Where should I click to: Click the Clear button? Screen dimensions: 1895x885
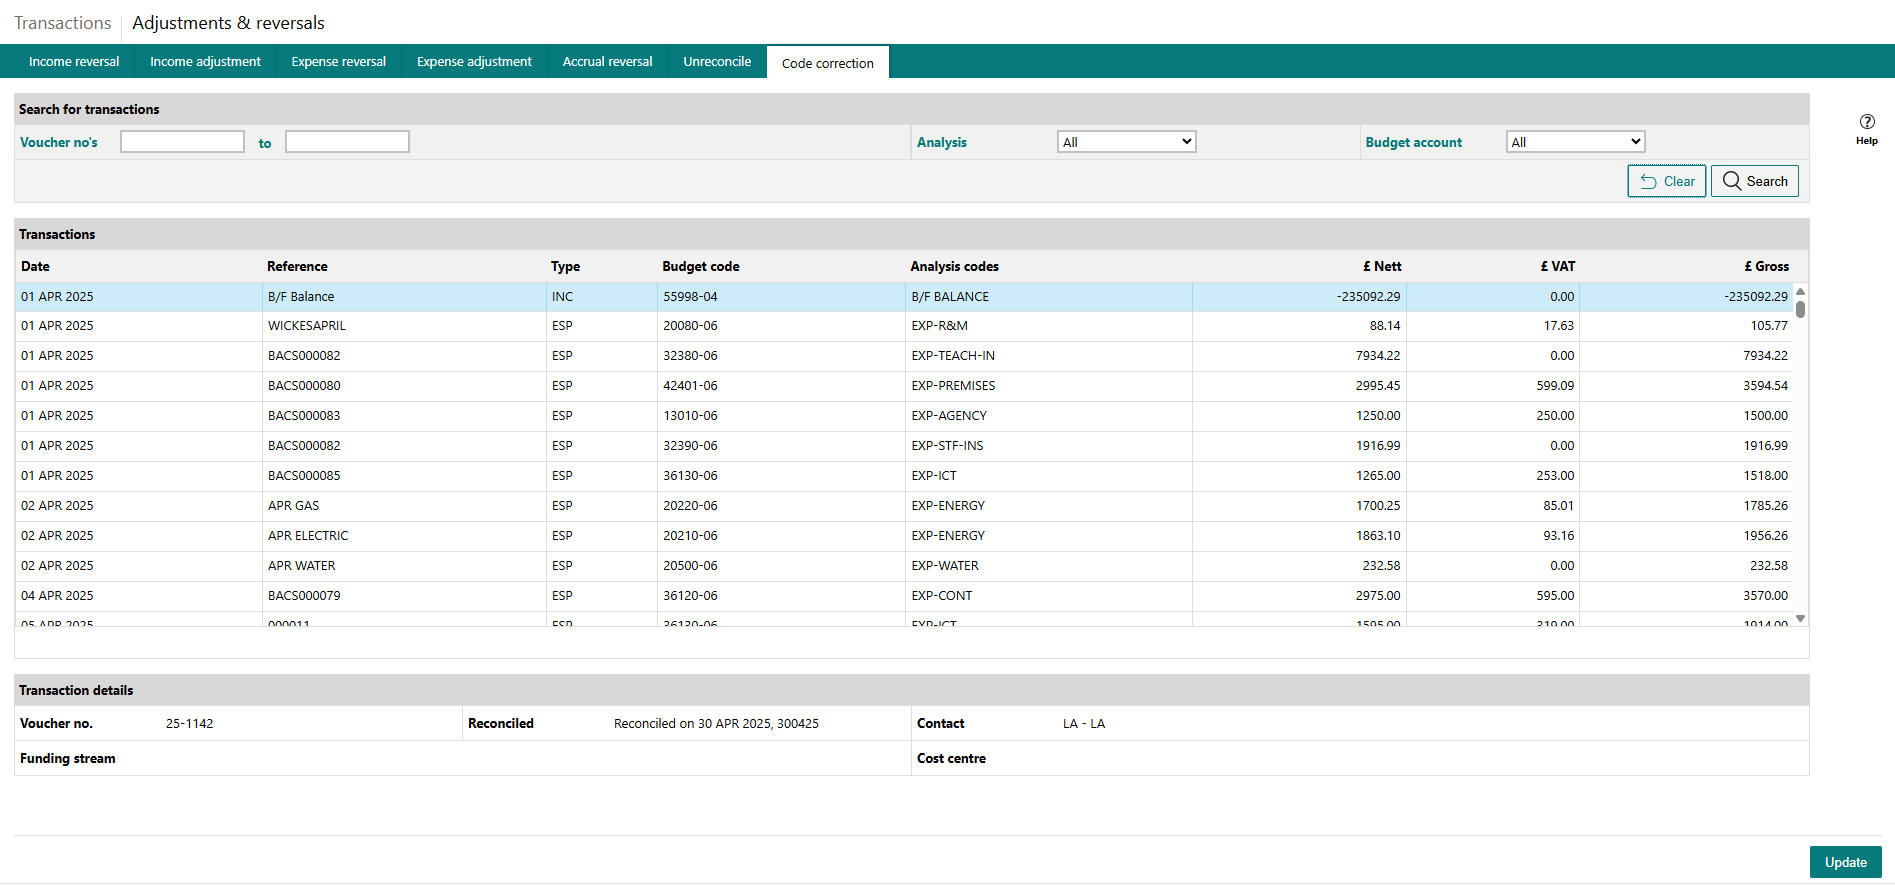point(1666,181)
